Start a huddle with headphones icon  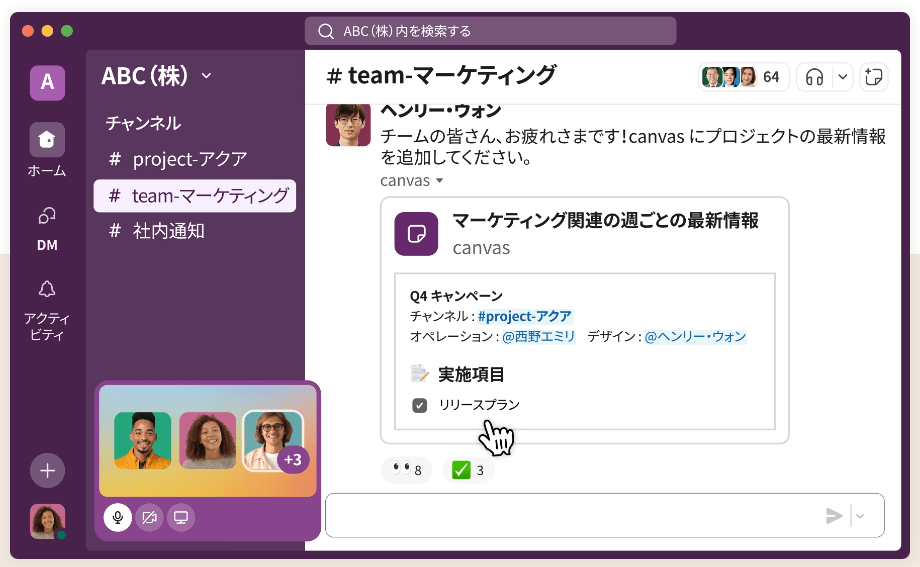(x=814, y=77)
